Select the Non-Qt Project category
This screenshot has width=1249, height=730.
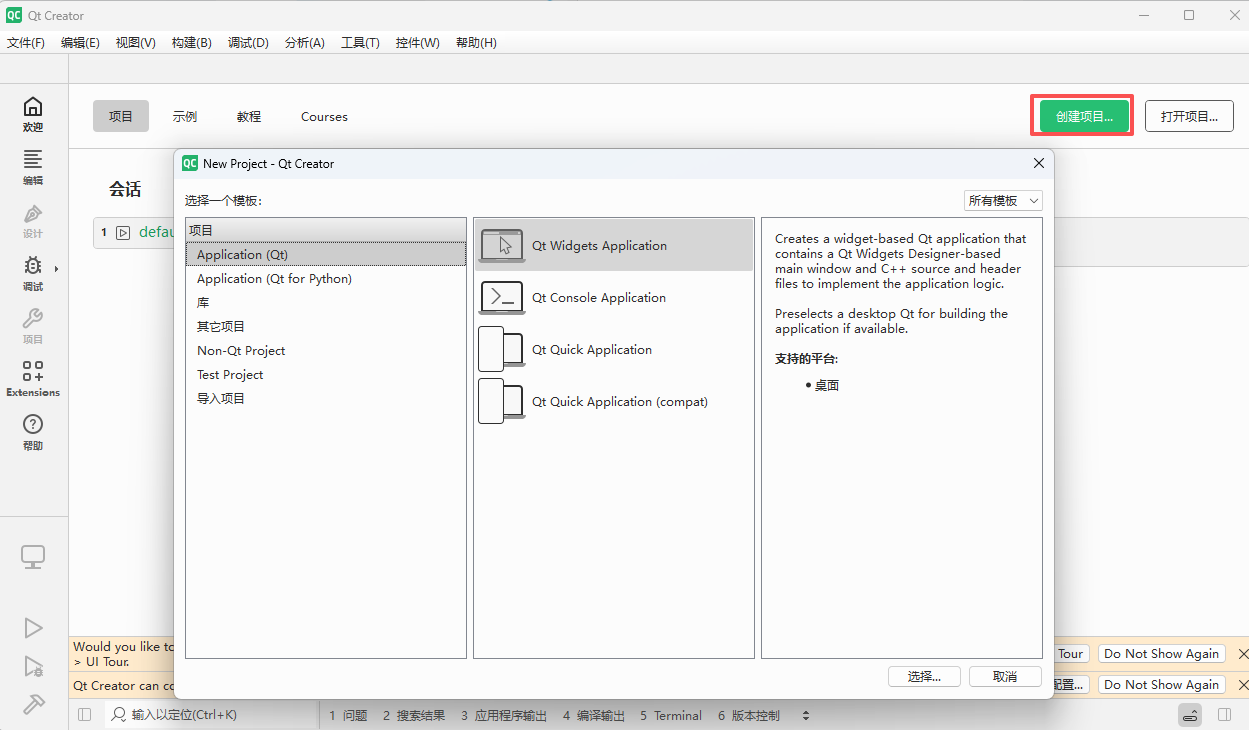coord(326,350)
